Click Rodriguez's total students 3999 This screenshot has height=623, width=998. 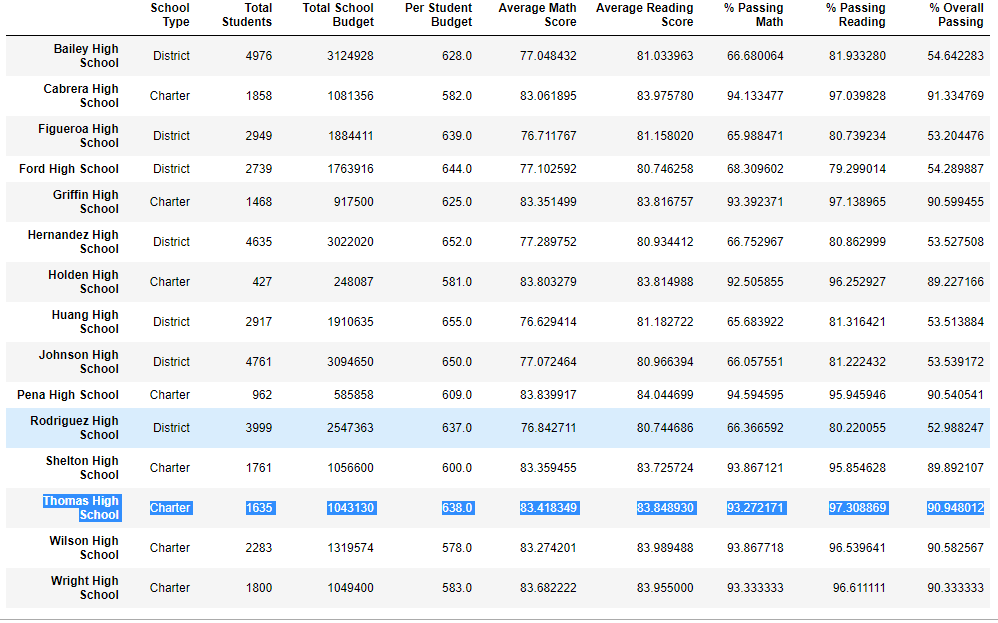click(x=259, y=428)
